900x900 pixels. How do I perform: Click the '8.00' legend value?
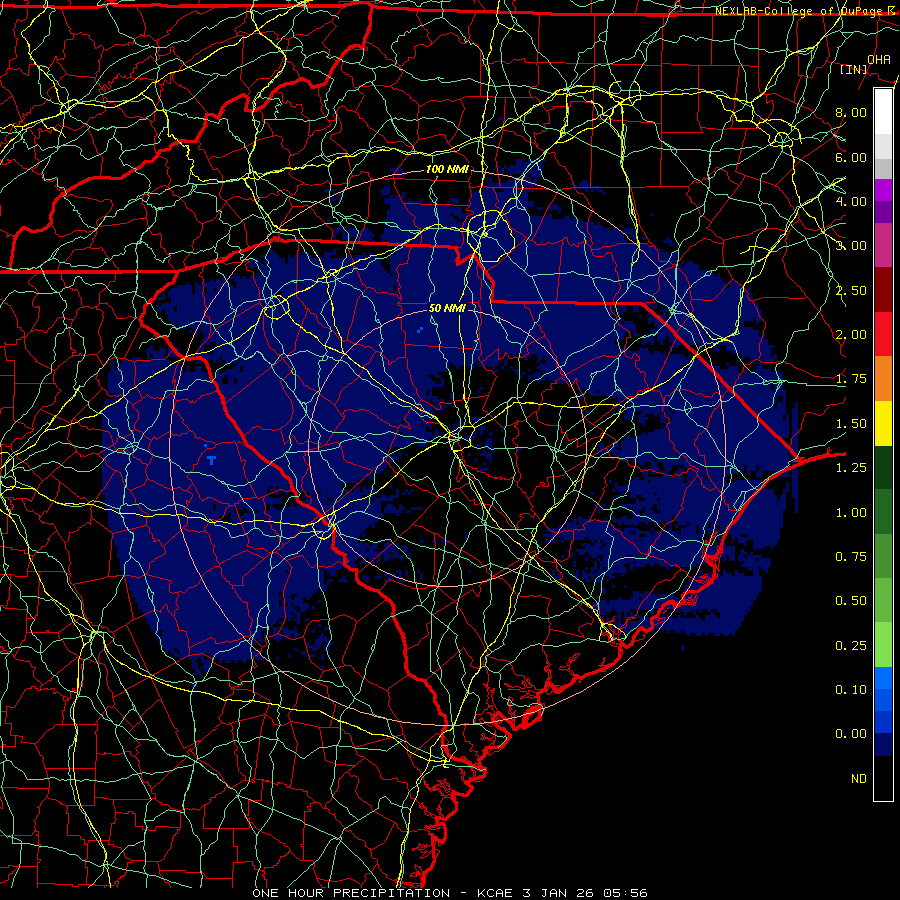[850, 112]
